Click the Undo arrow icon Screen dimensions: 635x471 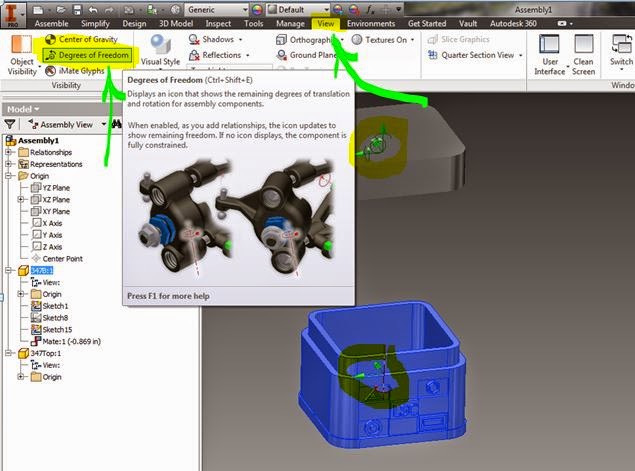(93, 9)
